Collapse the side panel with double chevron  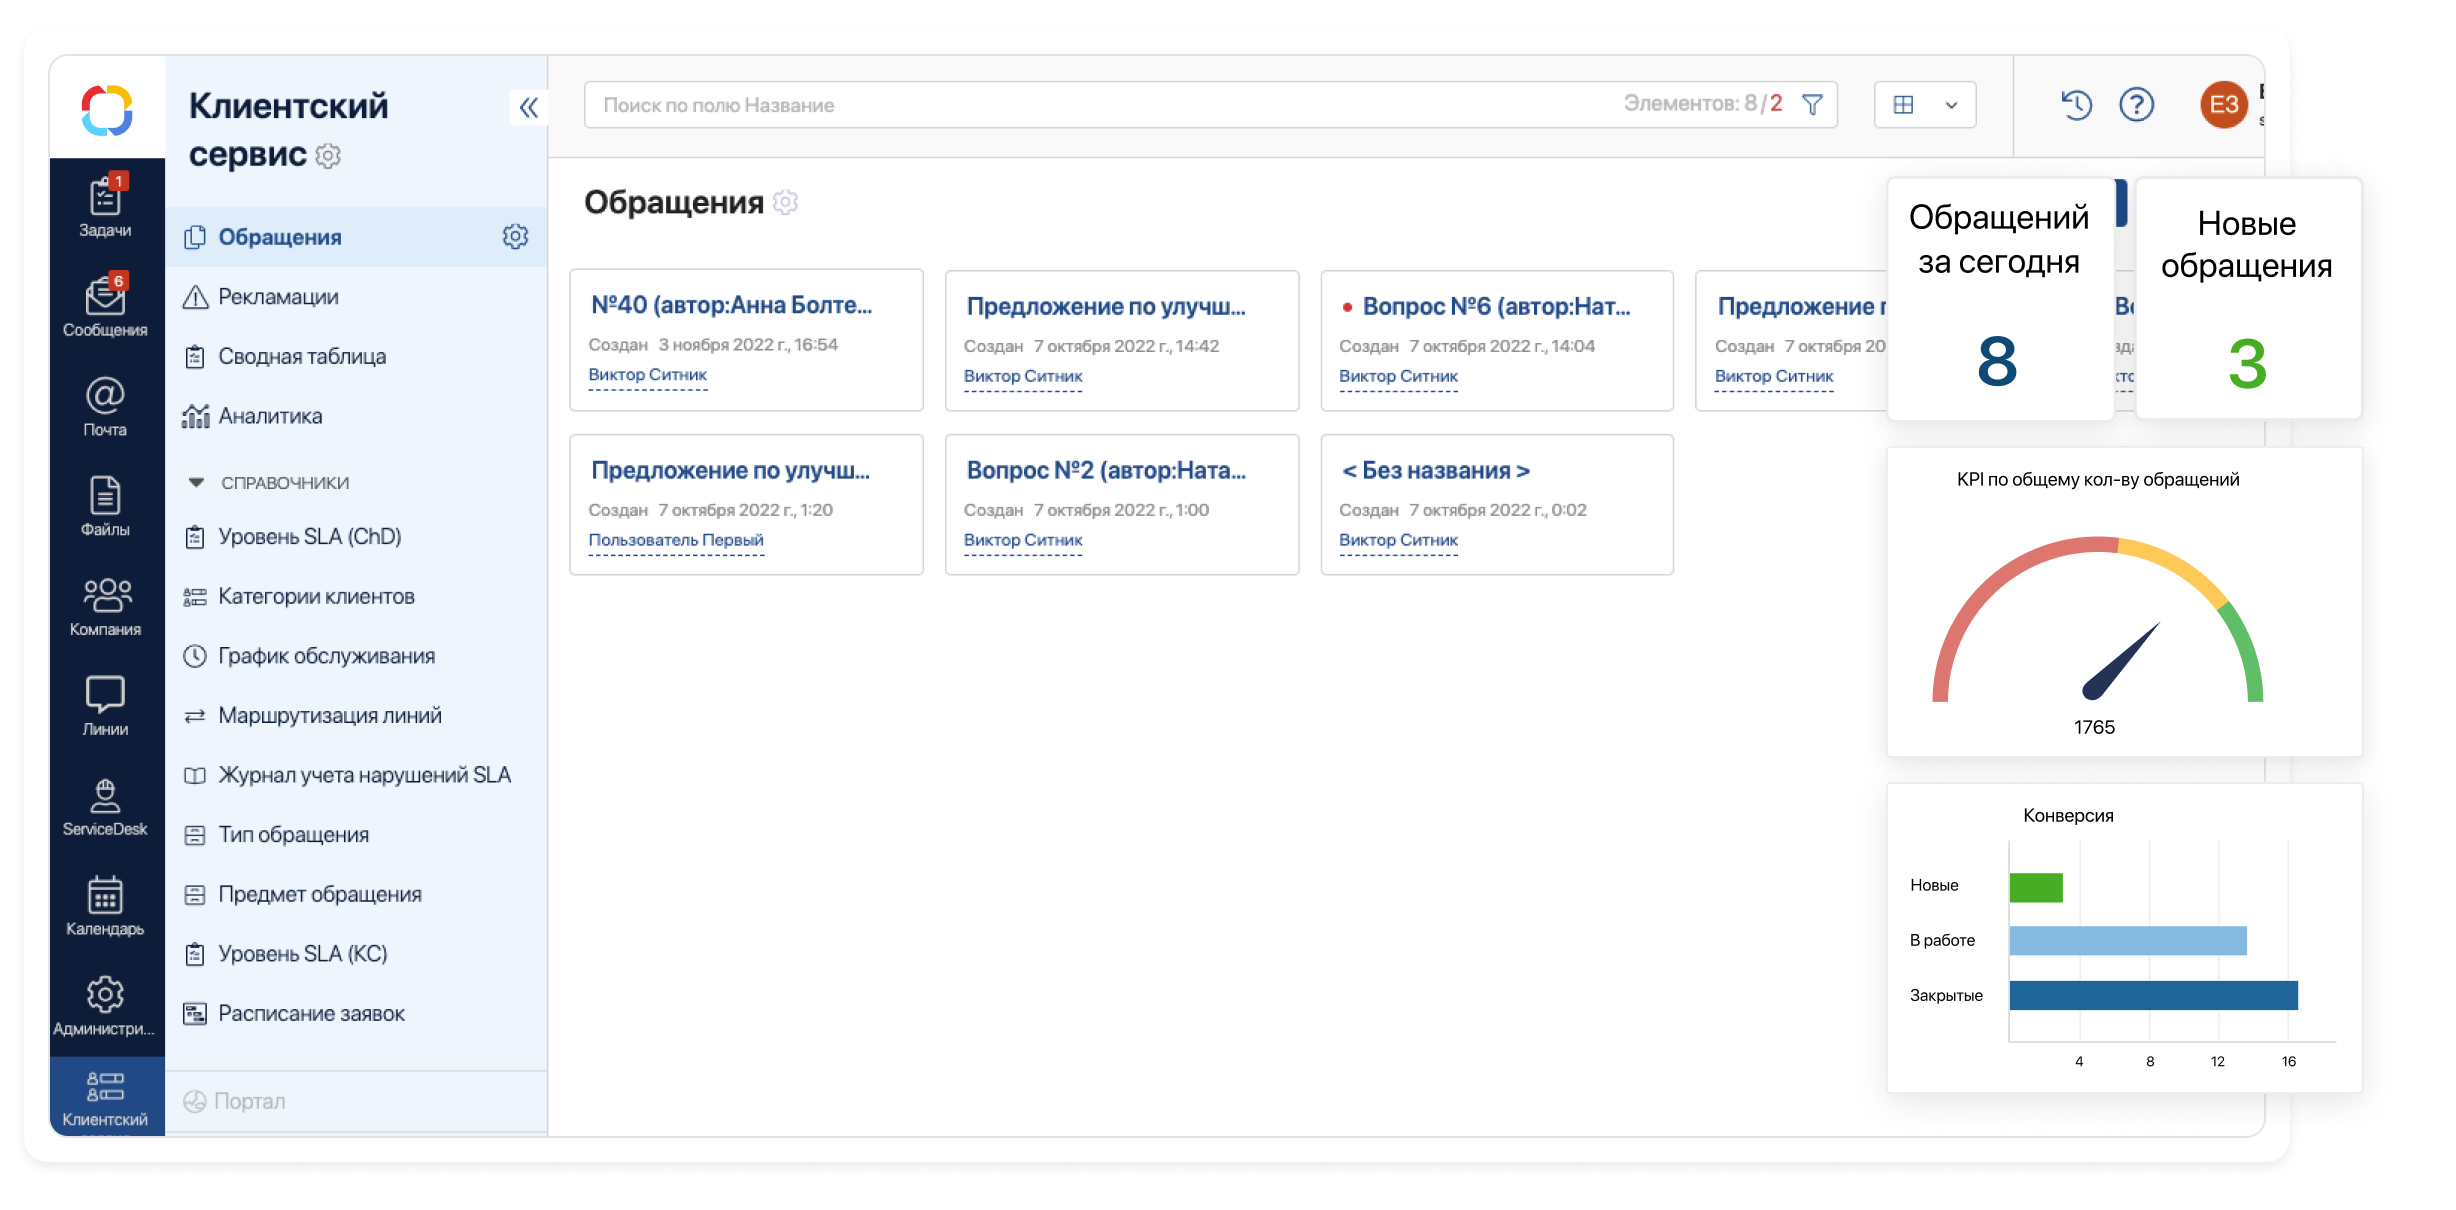(528, 107)
